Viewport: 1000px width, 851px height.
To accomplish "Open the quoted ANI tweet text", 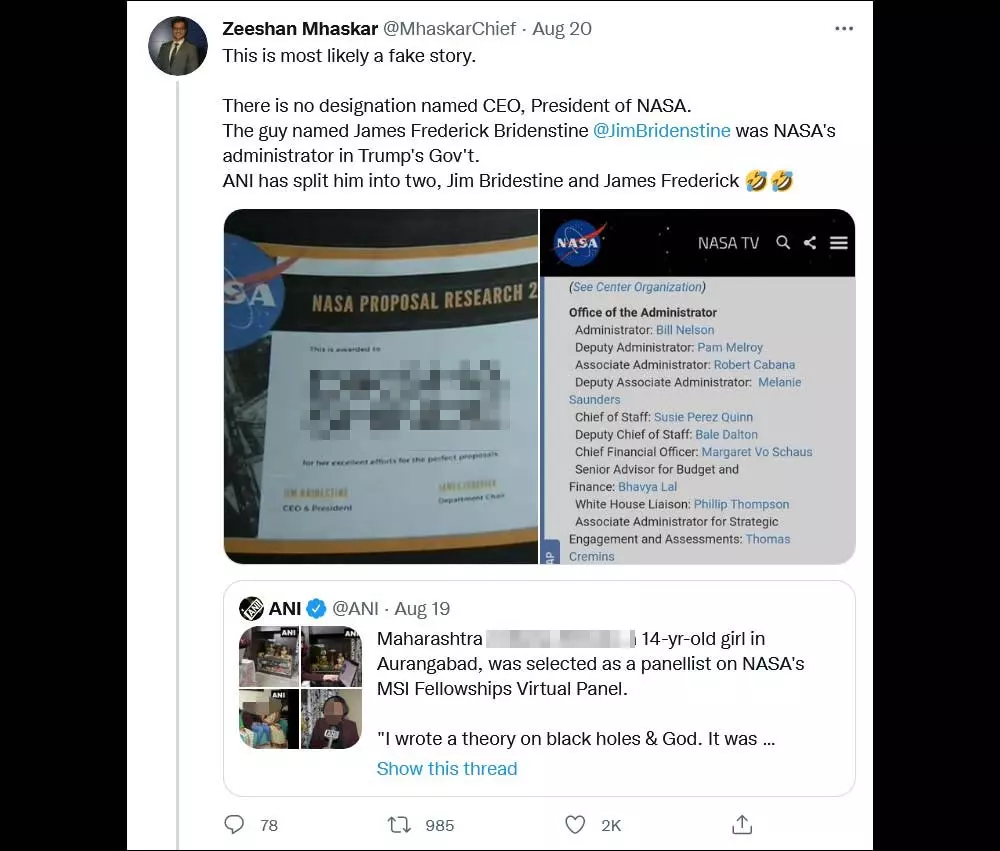I will (x=590, y=688).
